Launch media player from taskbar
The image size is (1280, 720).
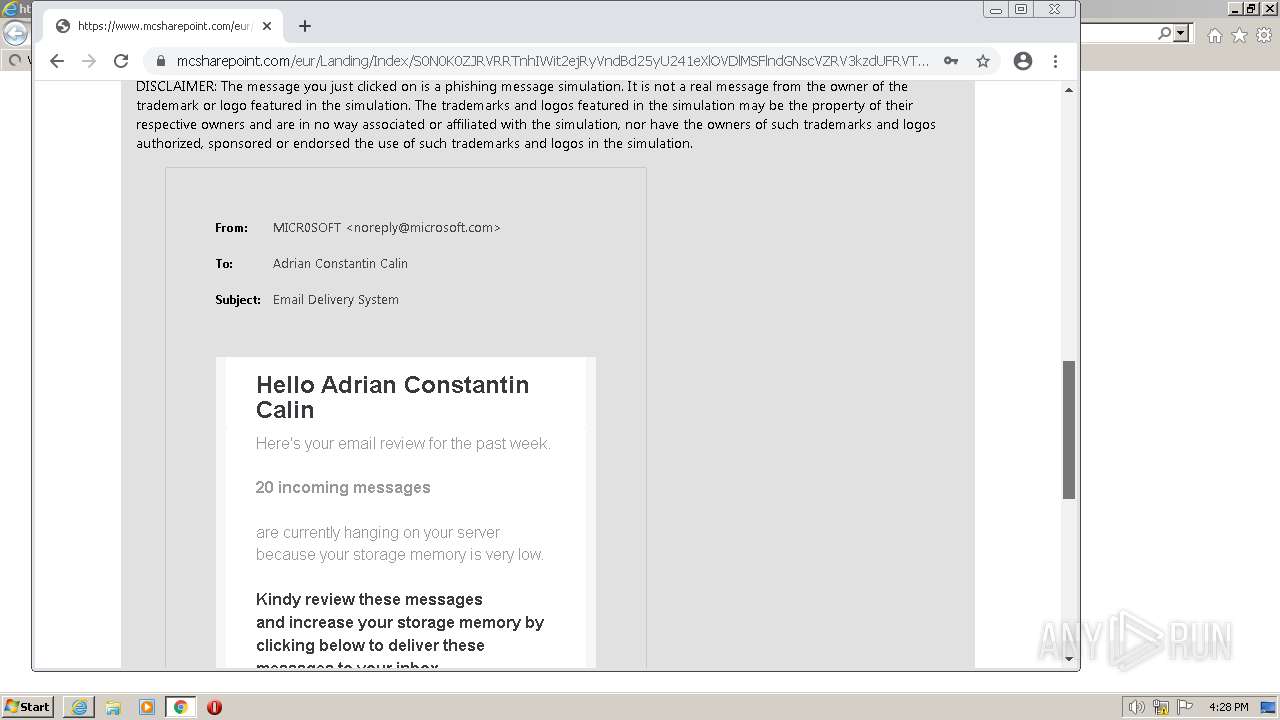pyautogui.click(x=147, y=707)
